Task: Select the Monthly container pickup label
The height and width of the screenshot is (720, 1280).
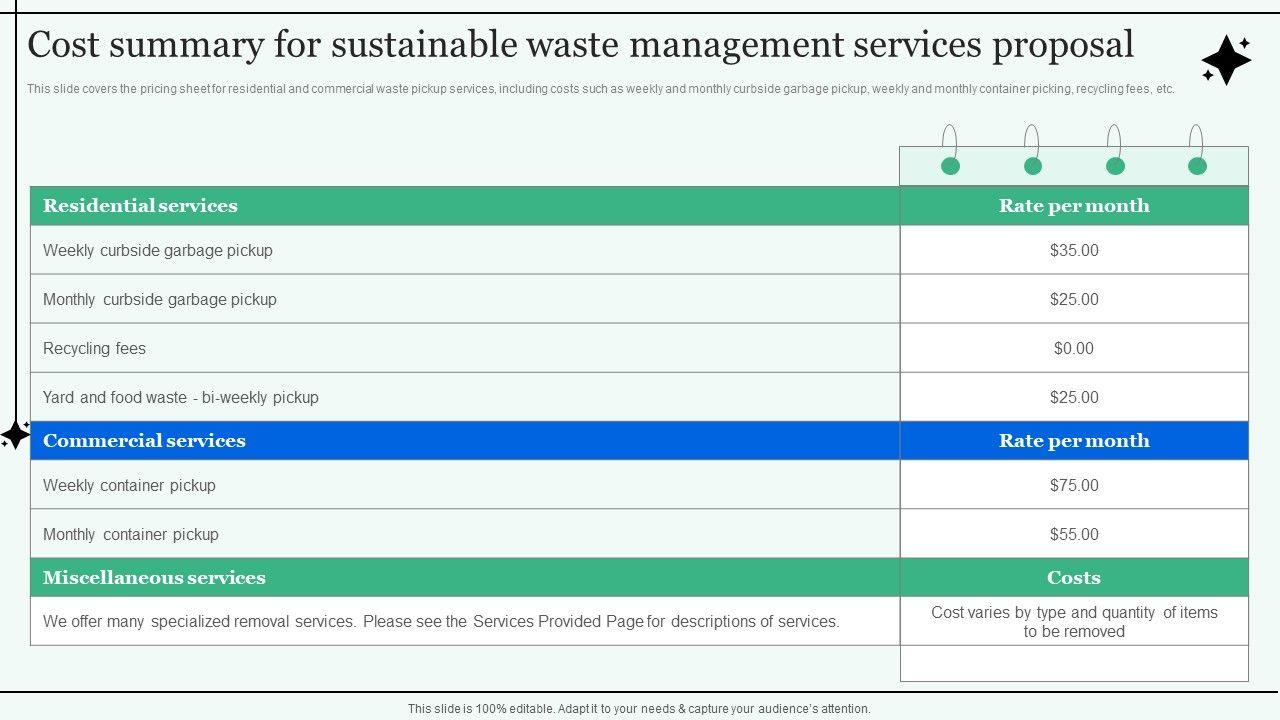Action: (131, 534)
